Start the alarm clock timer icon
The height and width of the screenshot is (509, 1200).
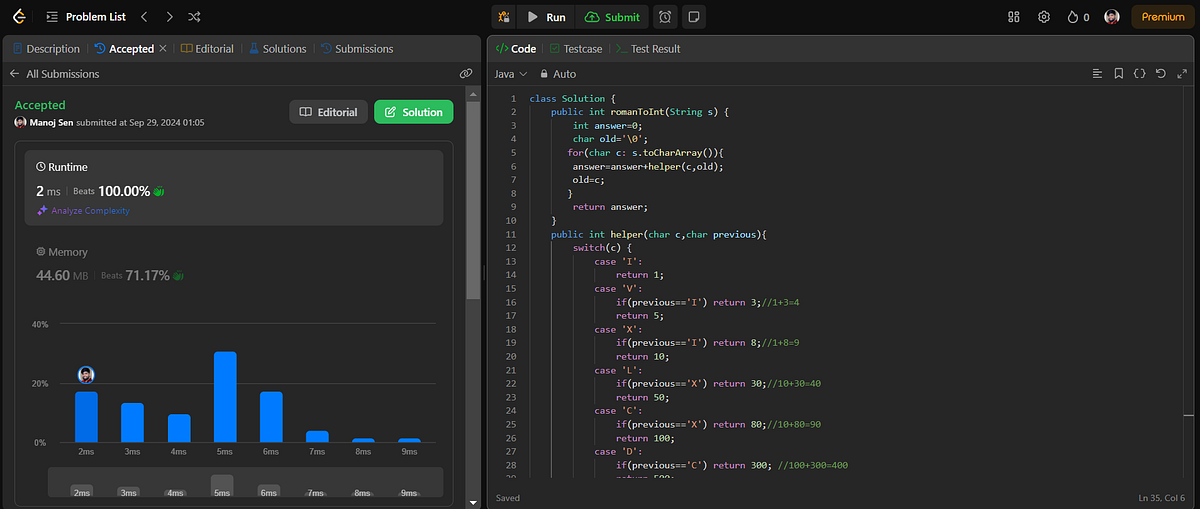tap(665, 17)
